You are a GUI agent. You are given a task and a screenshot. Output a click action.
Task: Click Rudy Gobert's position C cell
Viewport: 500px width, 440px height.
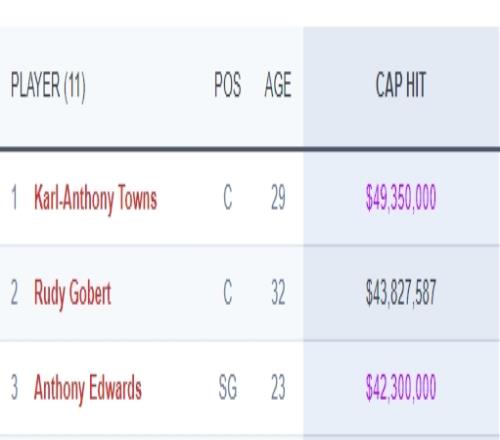228,292
